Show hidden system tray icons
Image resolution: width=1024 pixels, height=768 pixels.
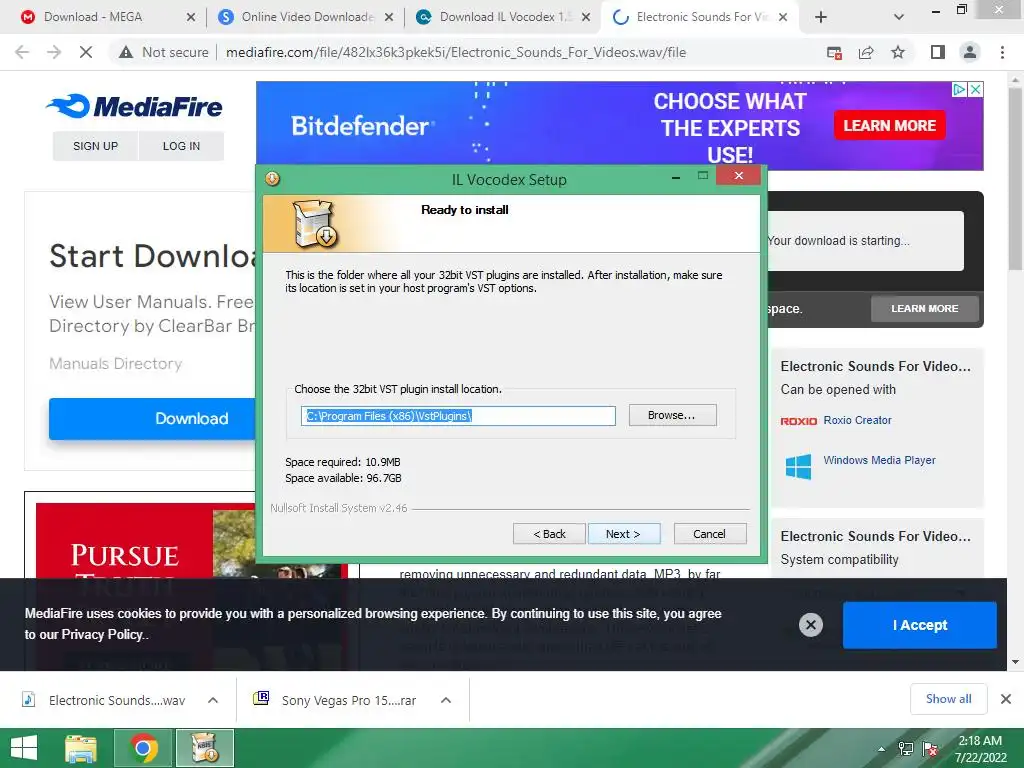point(881,750)
